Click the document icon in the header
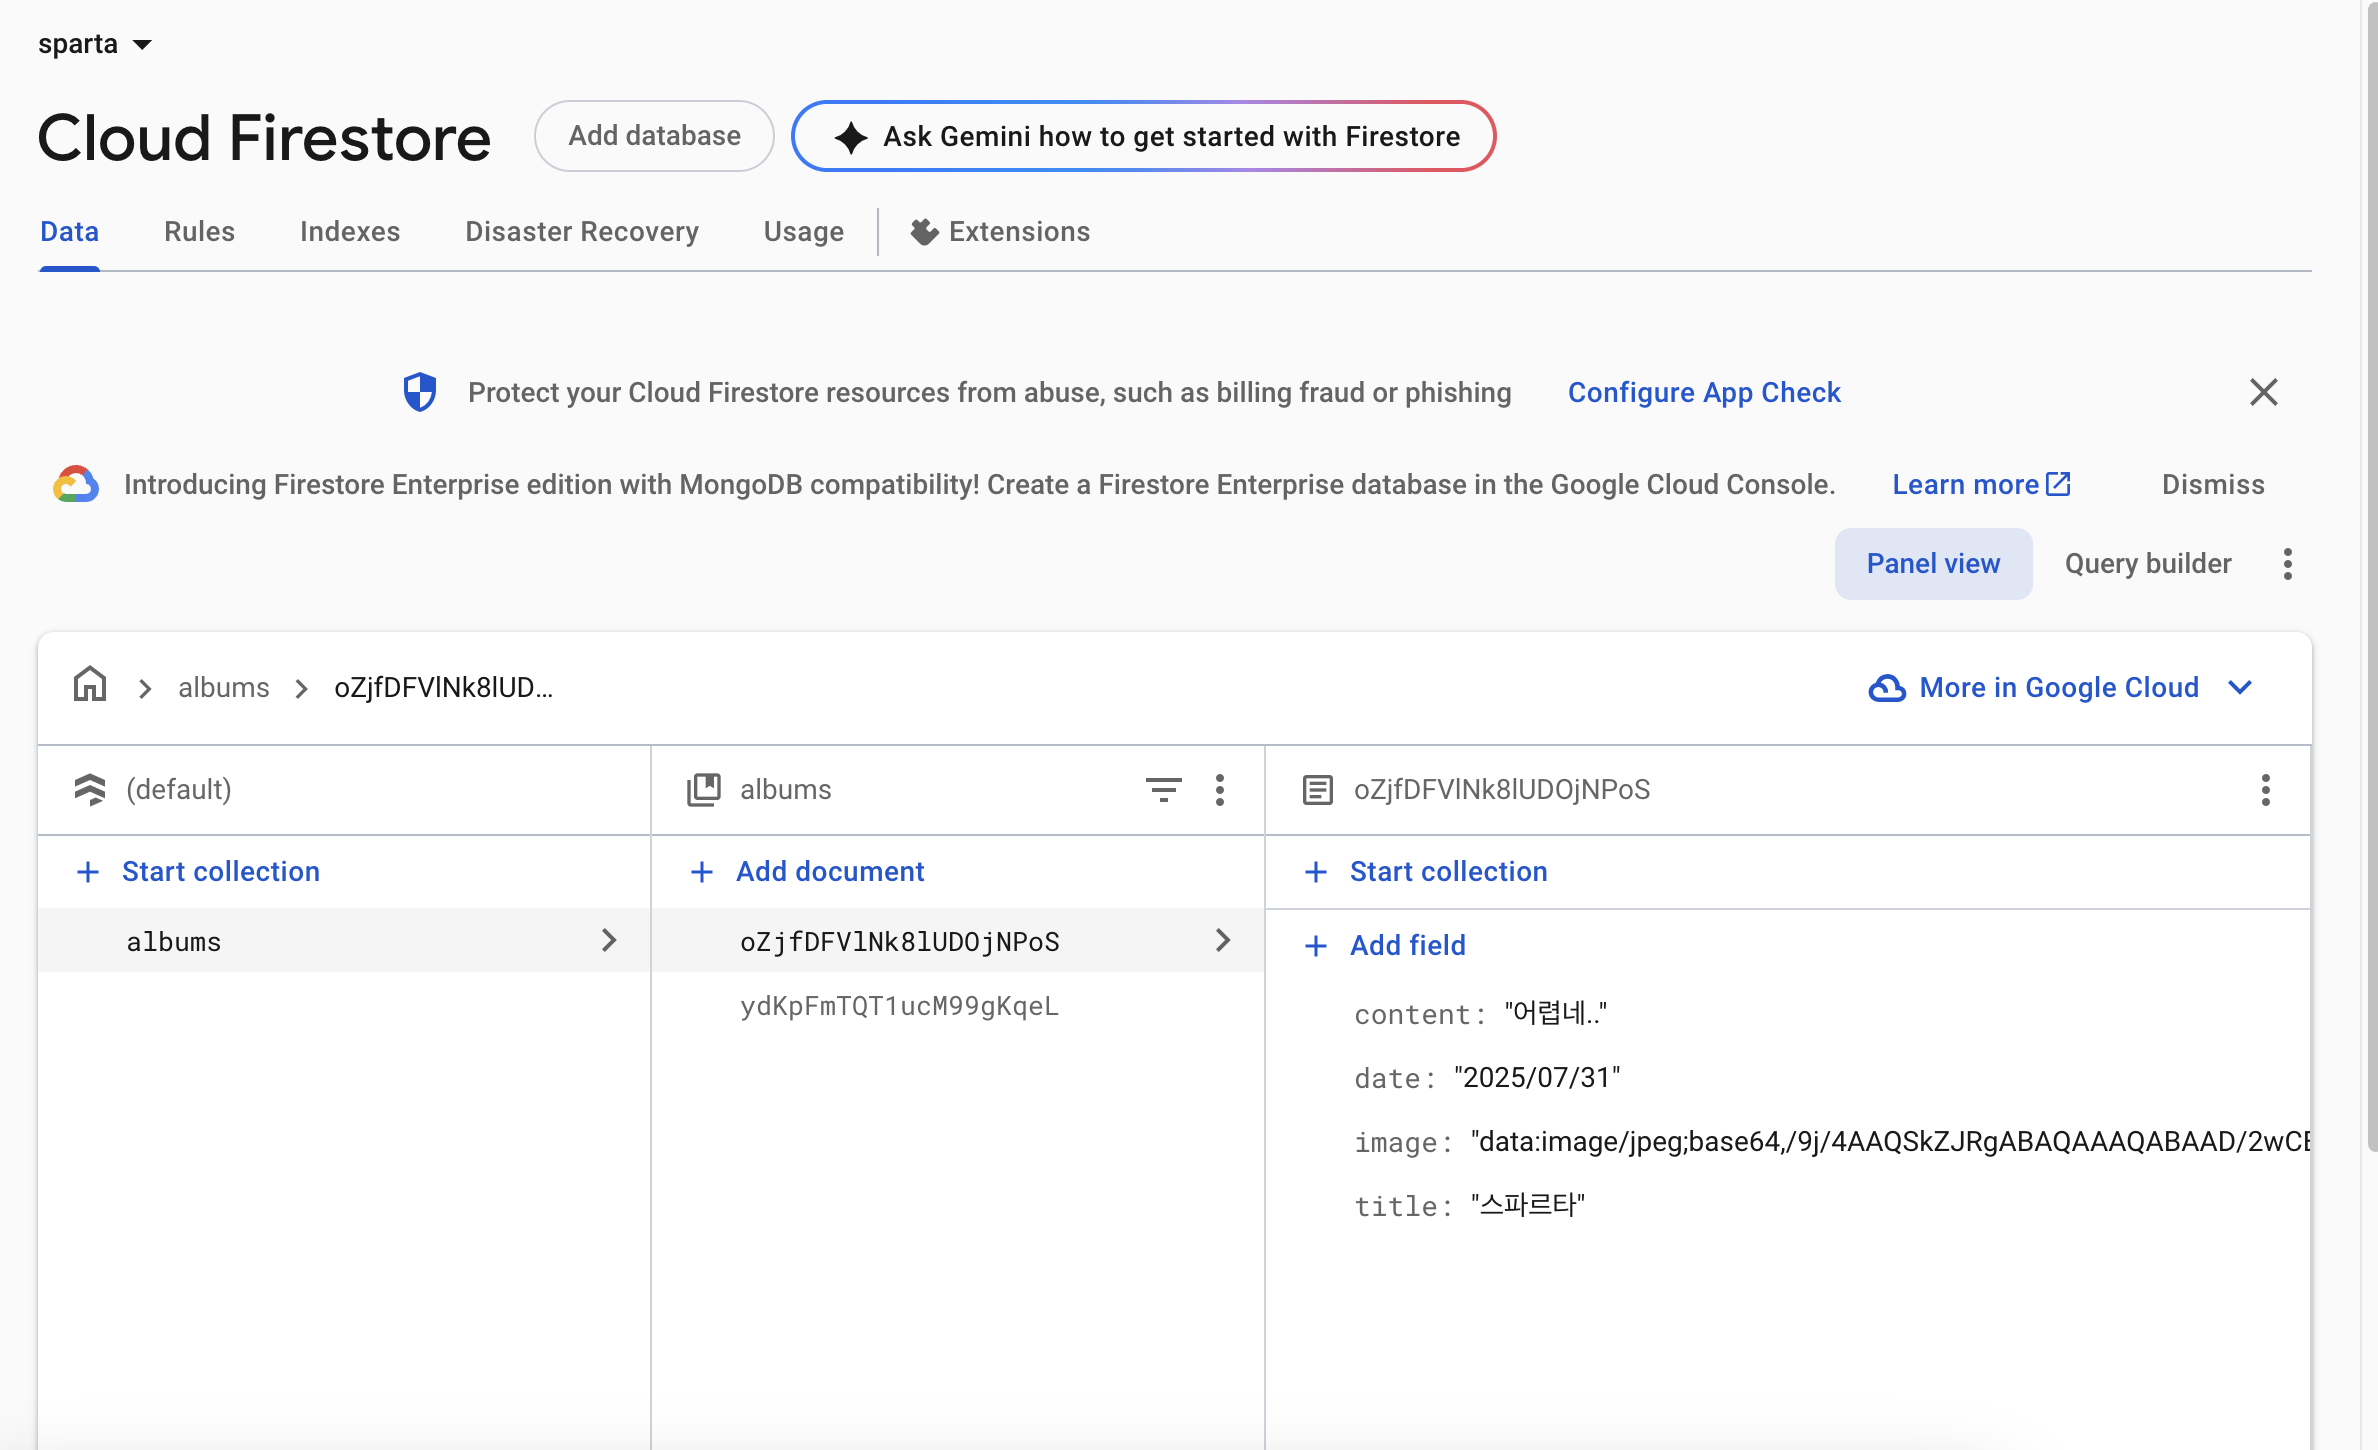Screen dimensions: 2378x1450 point(1318,790)
